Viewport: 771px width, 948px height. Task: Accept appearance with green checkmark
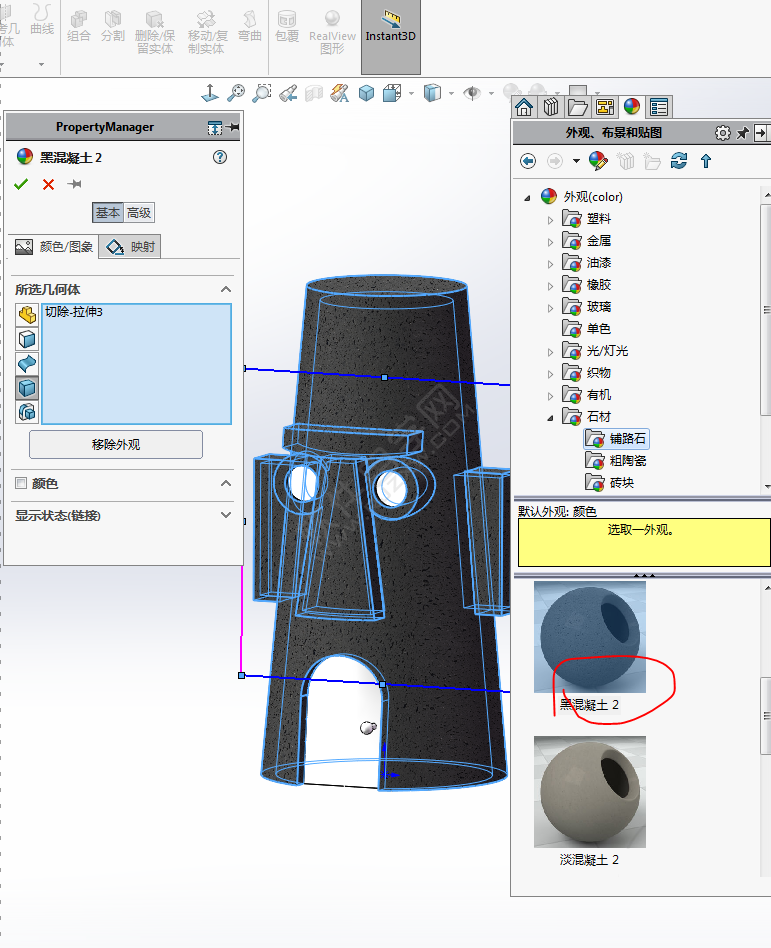pyautogui.click(x=21, y=184)
